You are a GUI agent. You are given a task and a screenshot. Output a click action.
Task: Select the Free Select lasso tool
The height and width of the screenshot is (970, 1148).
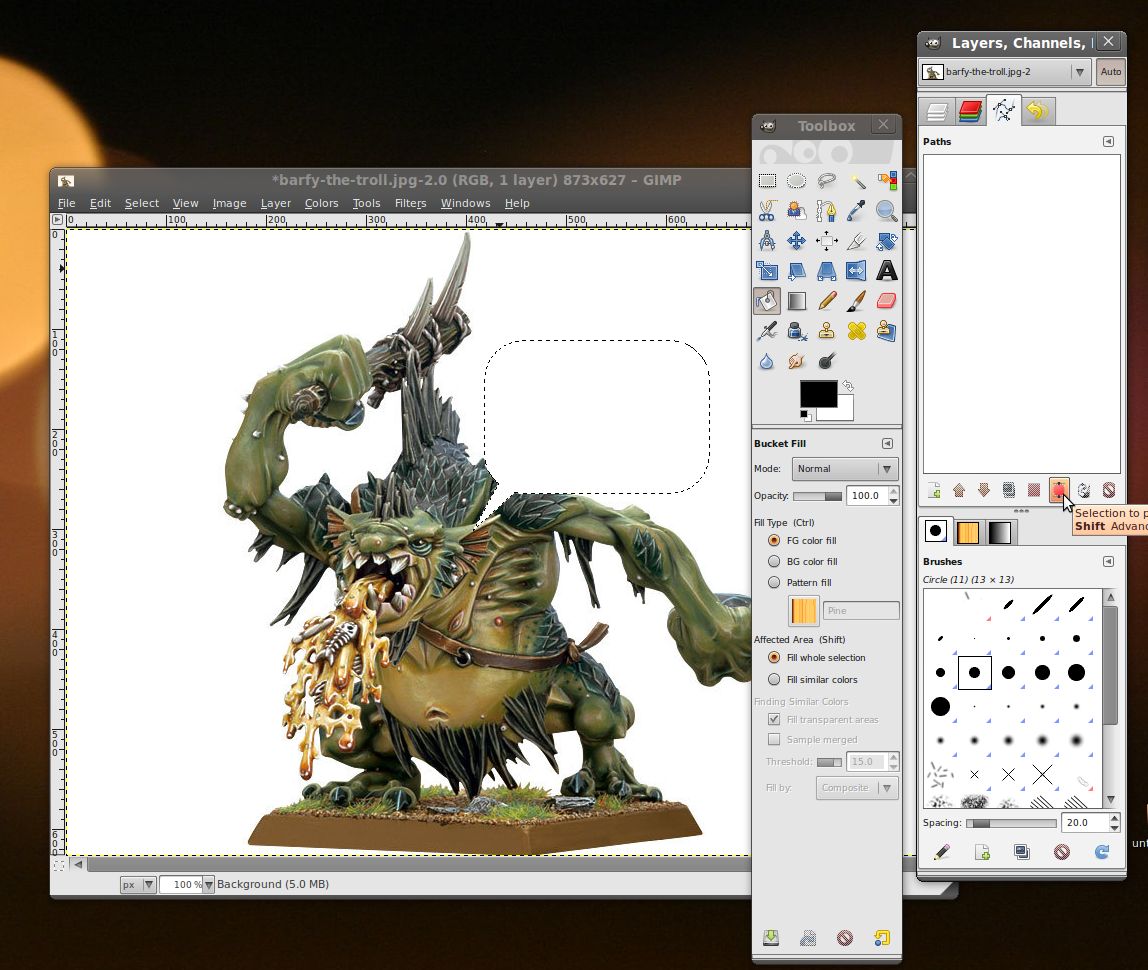tap(827, 181)
